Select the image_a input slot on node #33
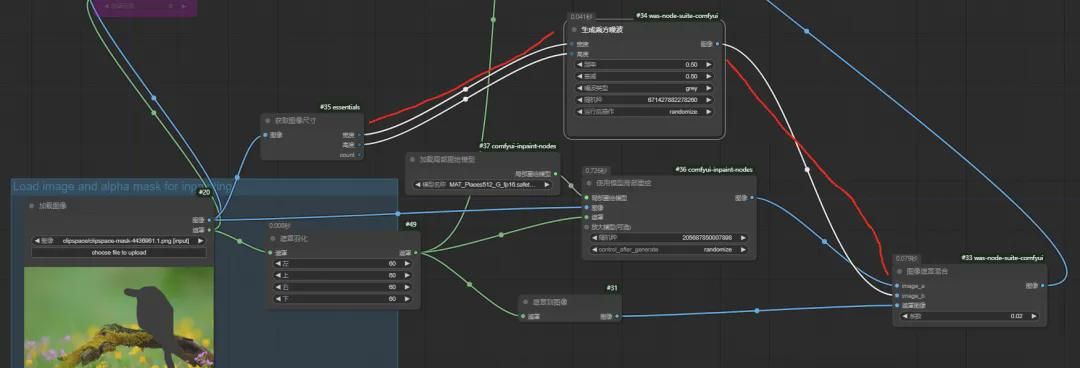This screenshot has width=1080, height=368. point(897,285)
